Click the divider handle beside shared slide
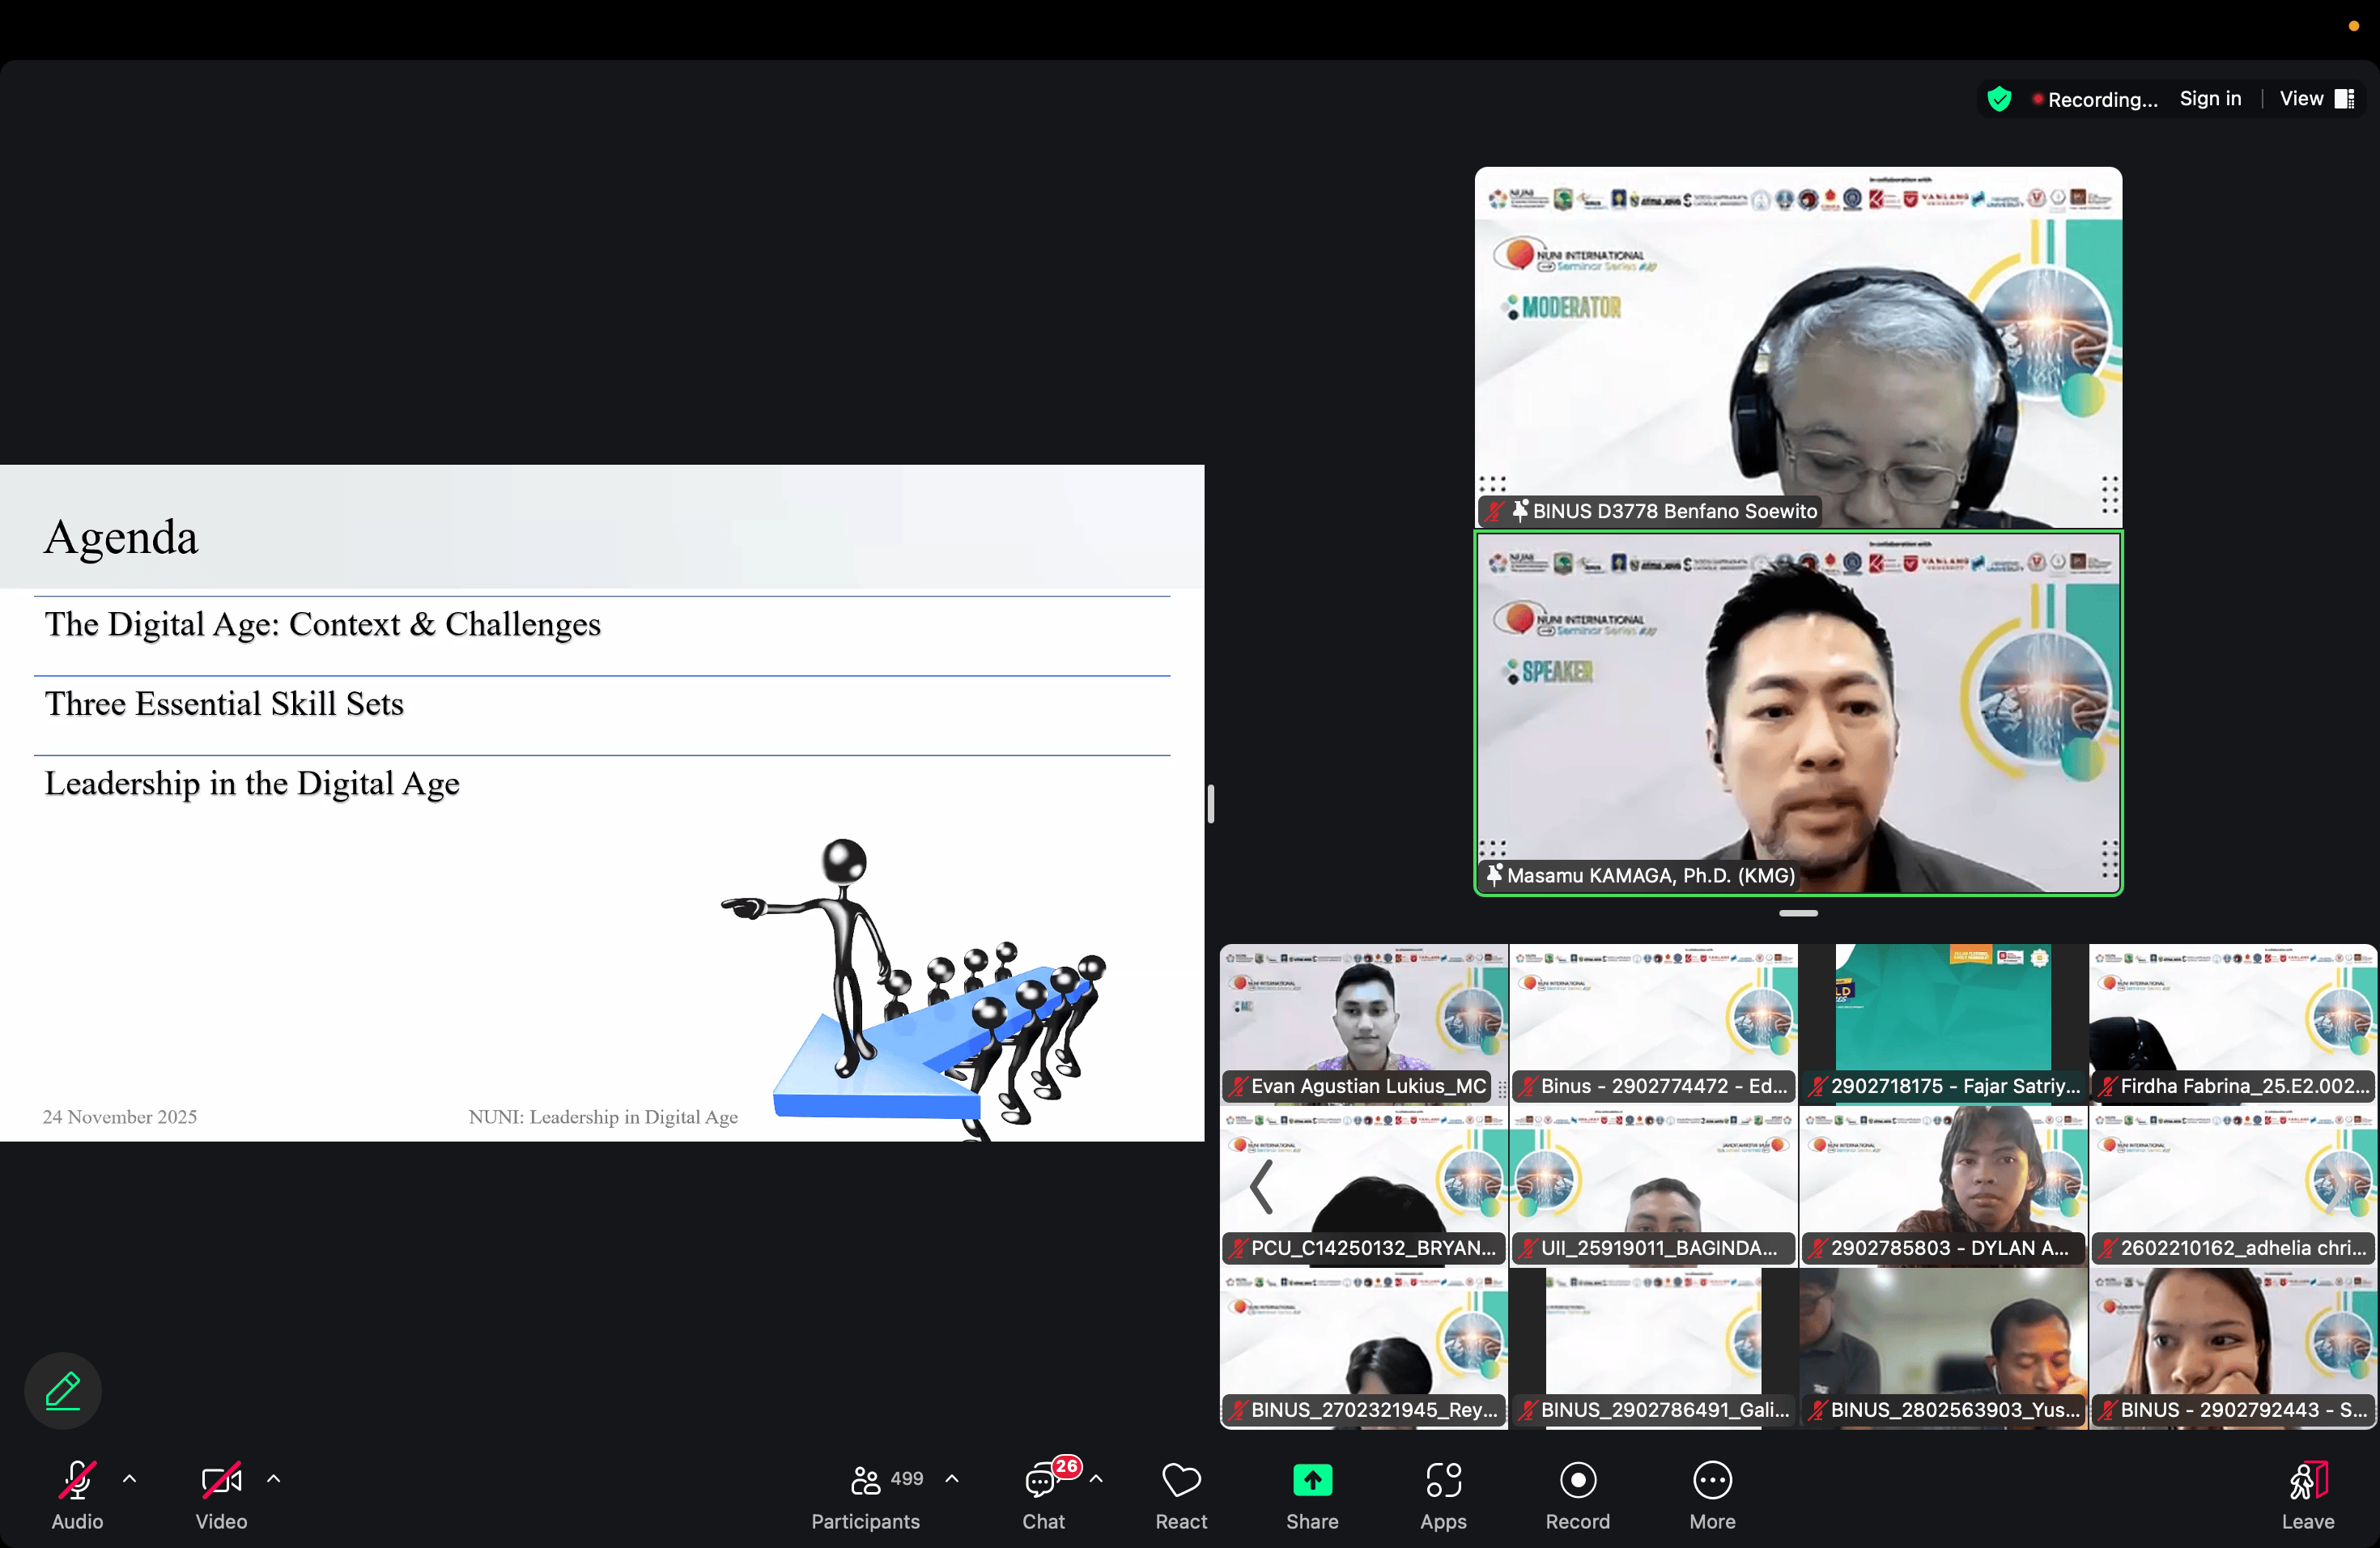 (1210, 803)
